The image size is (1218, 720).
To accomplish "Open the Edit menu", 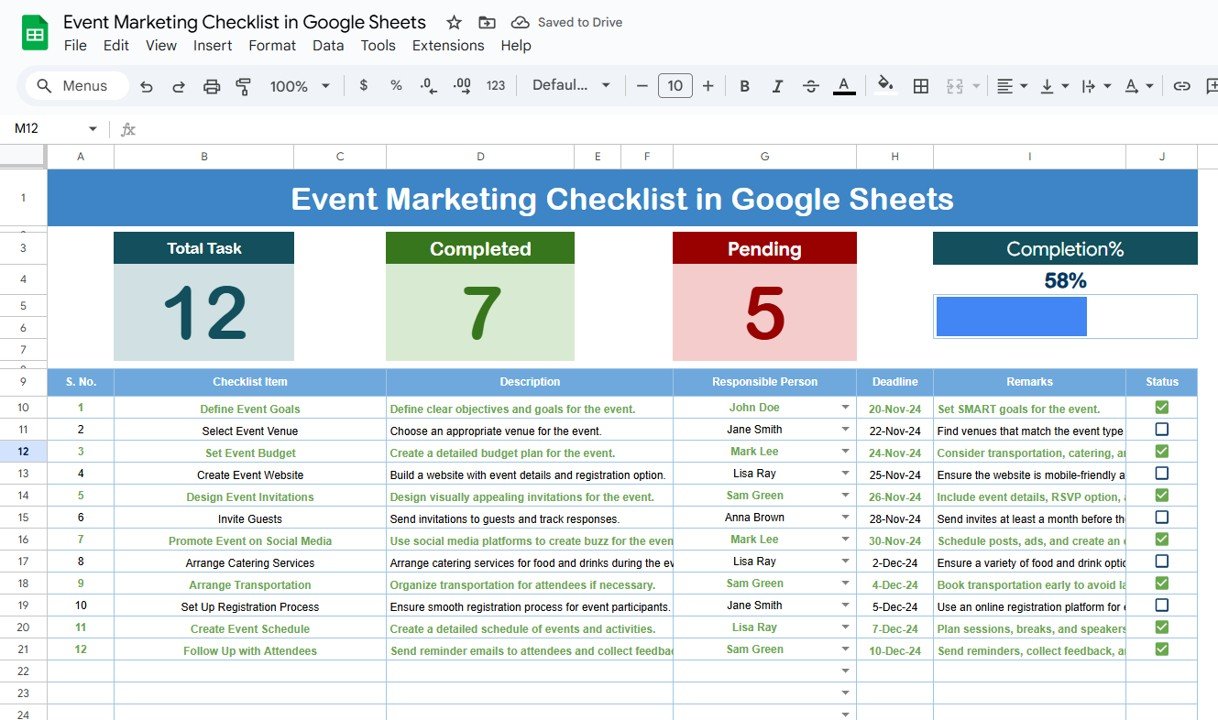I will point(116,45).
